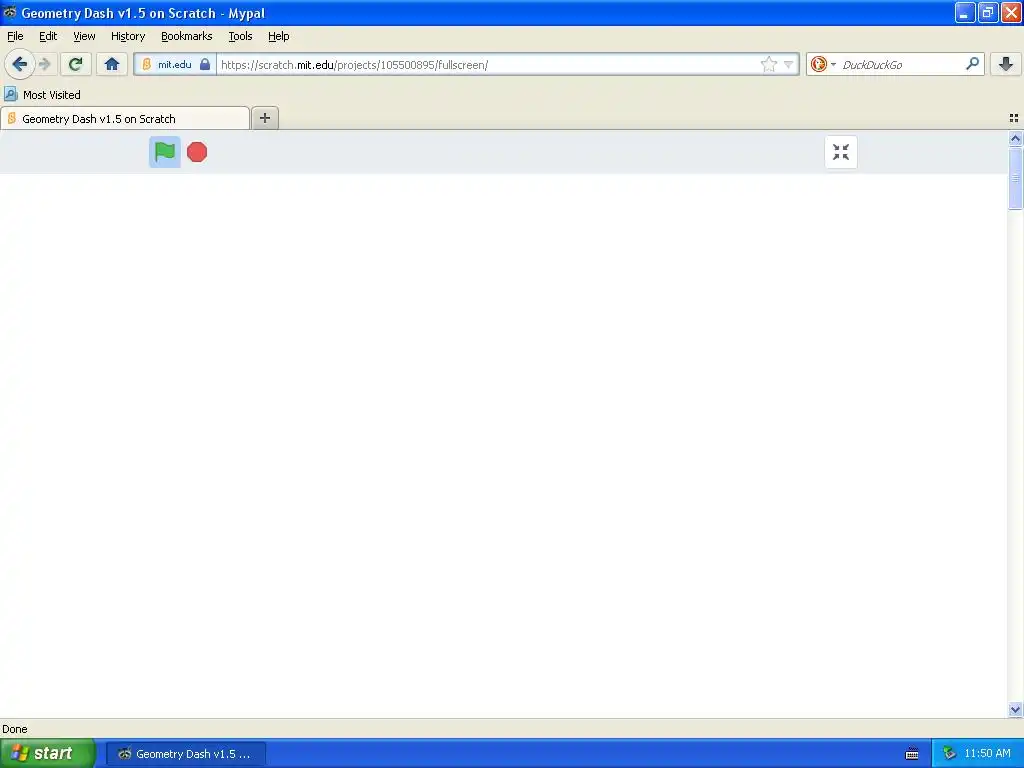Click the padlock site security icon
1024x768 pixels.
tap(205, 64)
